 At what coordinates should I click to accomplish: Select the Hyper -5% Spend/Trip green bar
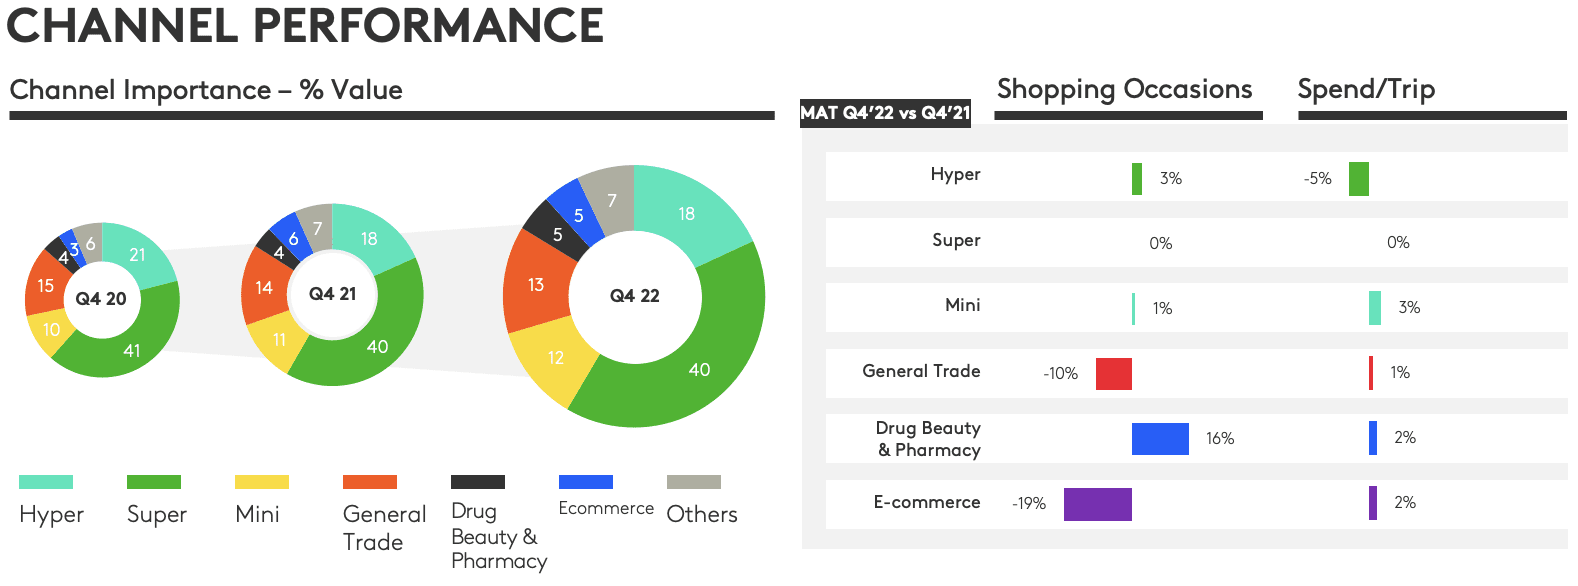tap(1359, 179)
